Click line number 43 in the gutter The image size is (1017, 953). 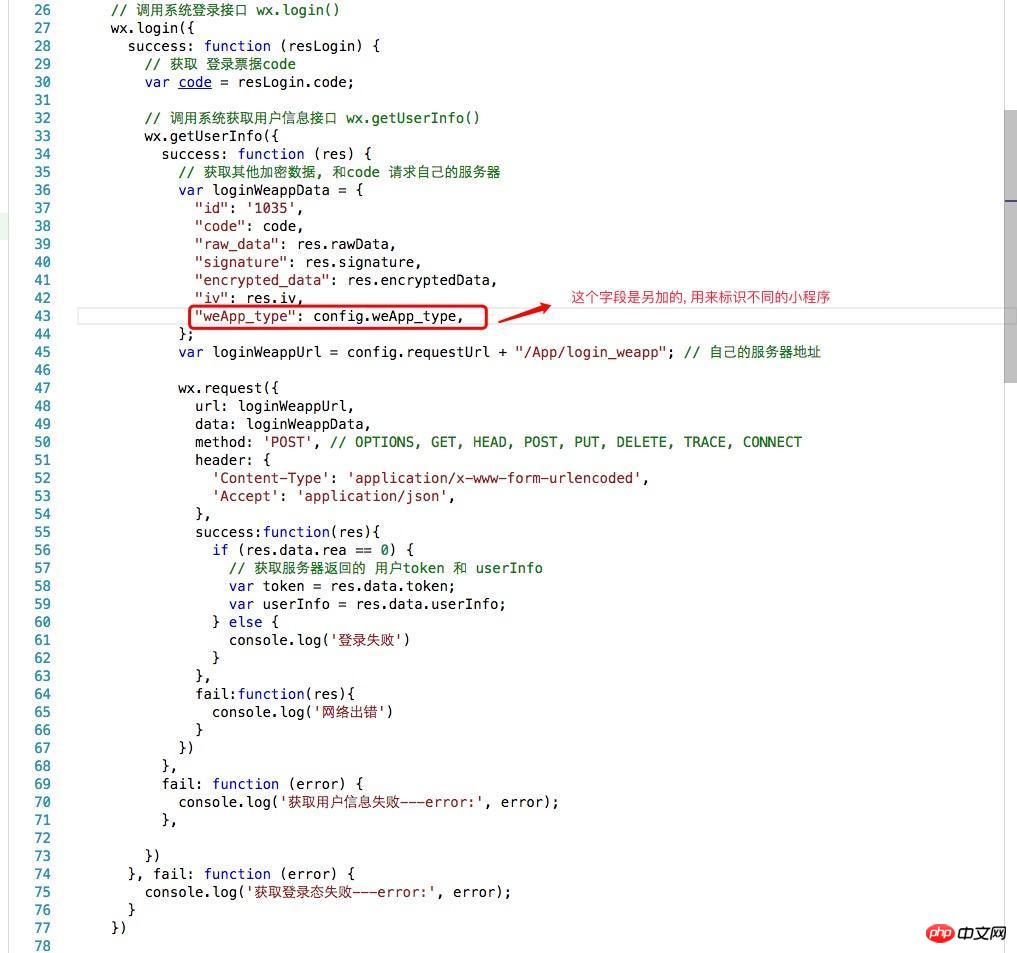41,316
